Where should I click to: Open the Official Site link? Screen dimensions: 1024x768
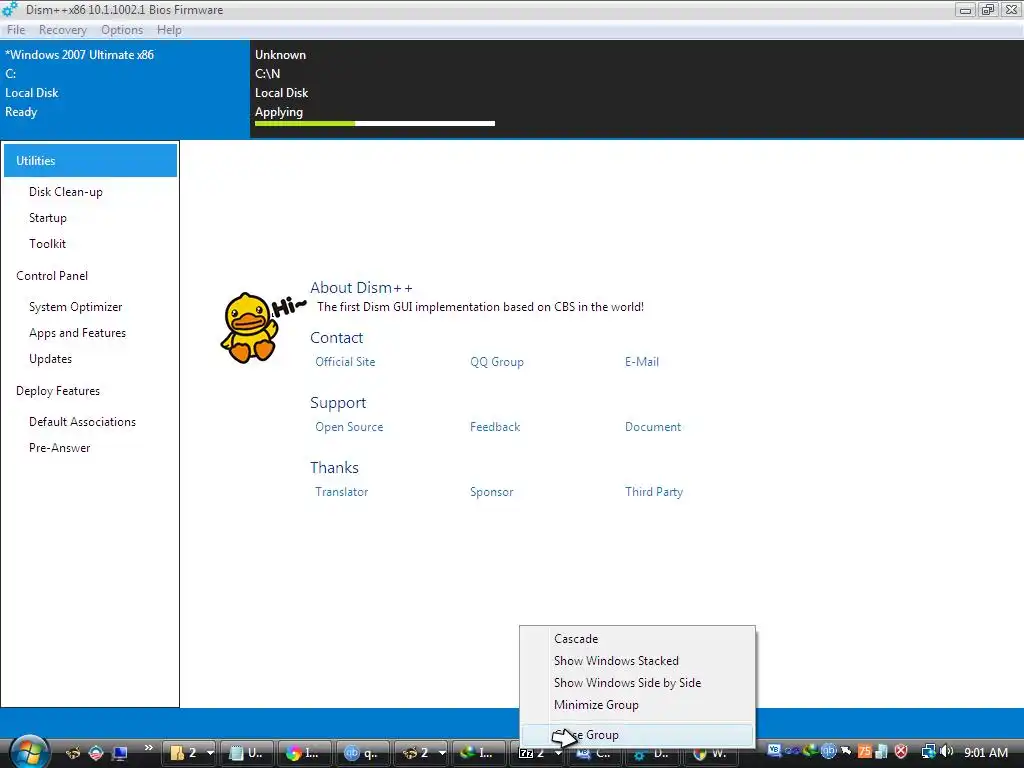coord(345,362)
